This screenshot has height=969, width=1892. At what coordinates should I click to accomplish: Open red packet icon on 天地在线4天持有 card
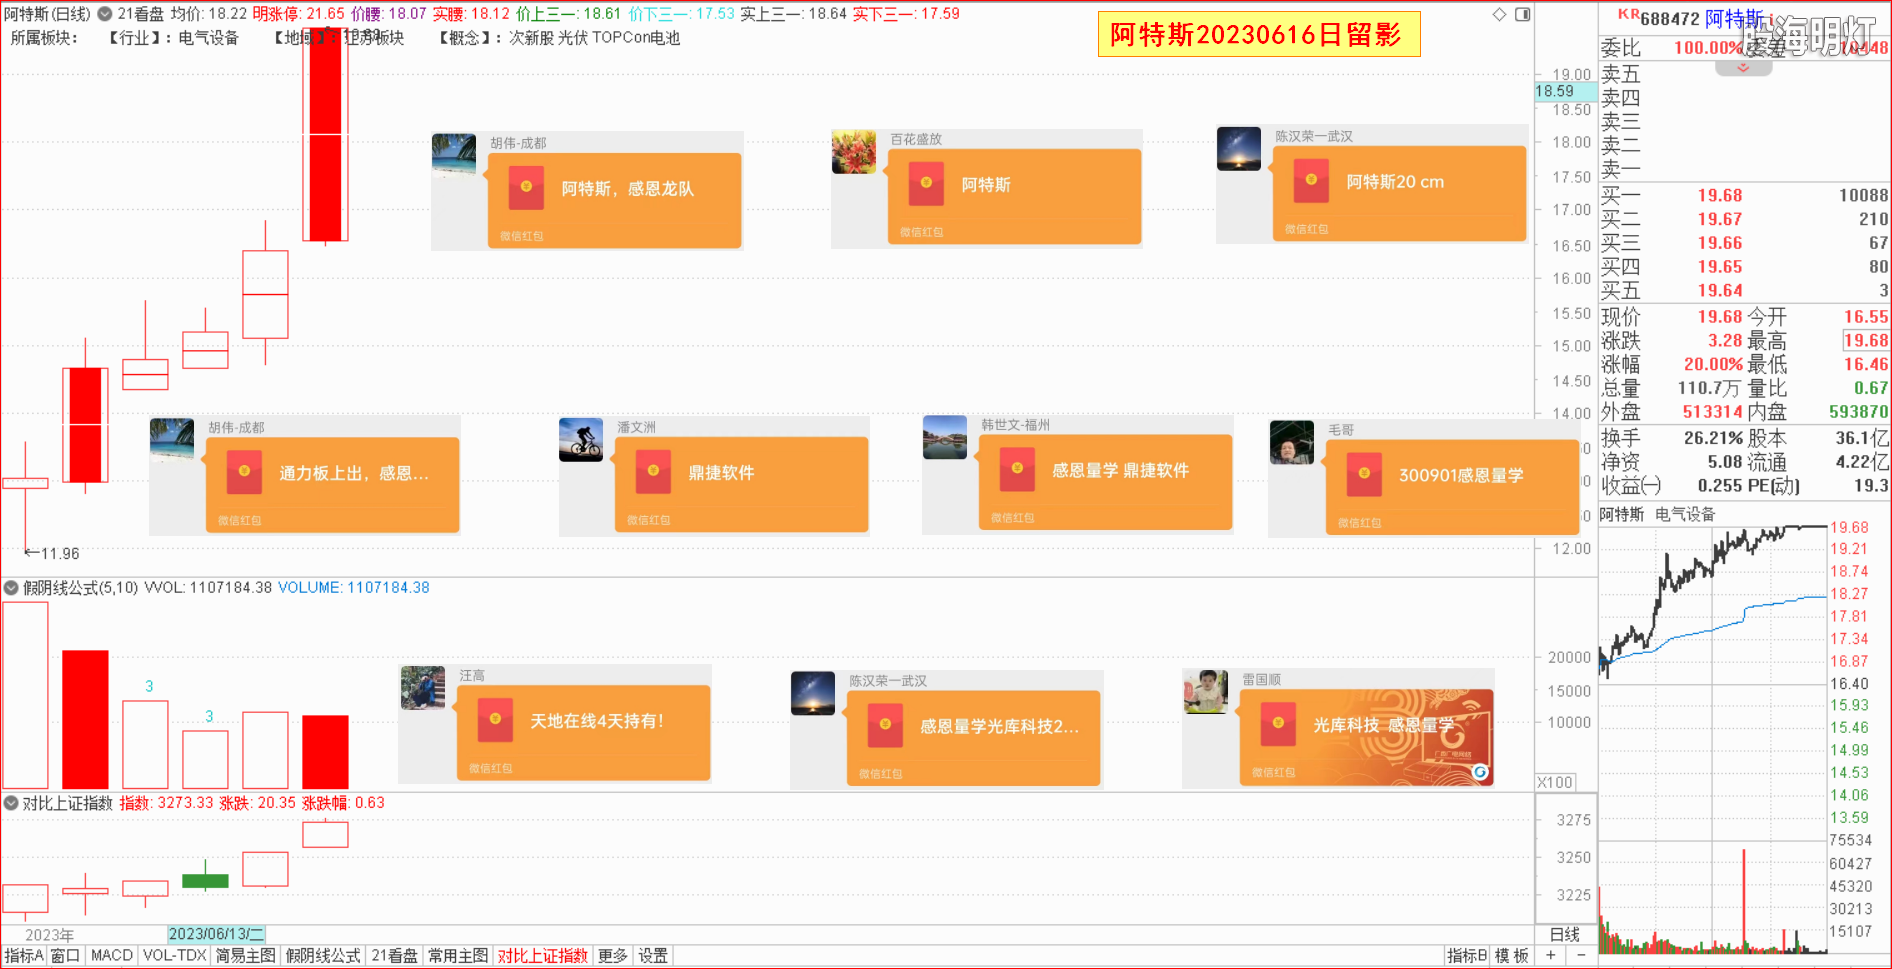coord(495,720)
